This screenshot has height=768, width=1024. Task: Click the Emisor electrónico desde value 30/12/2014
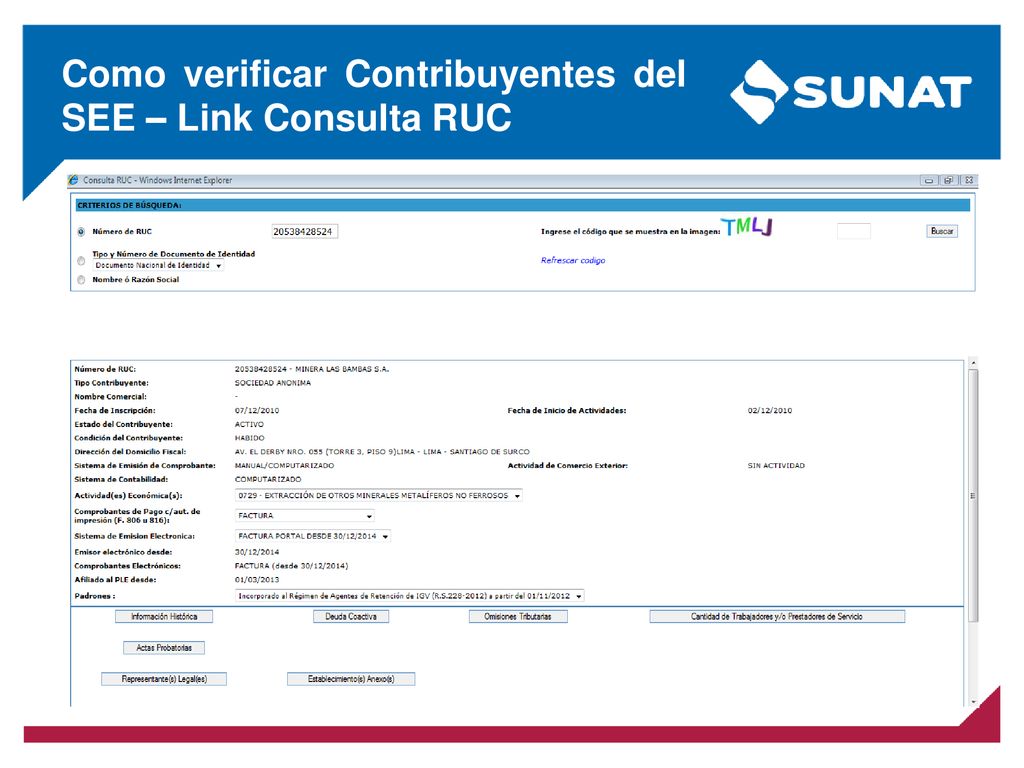click(x=257, y=552)
